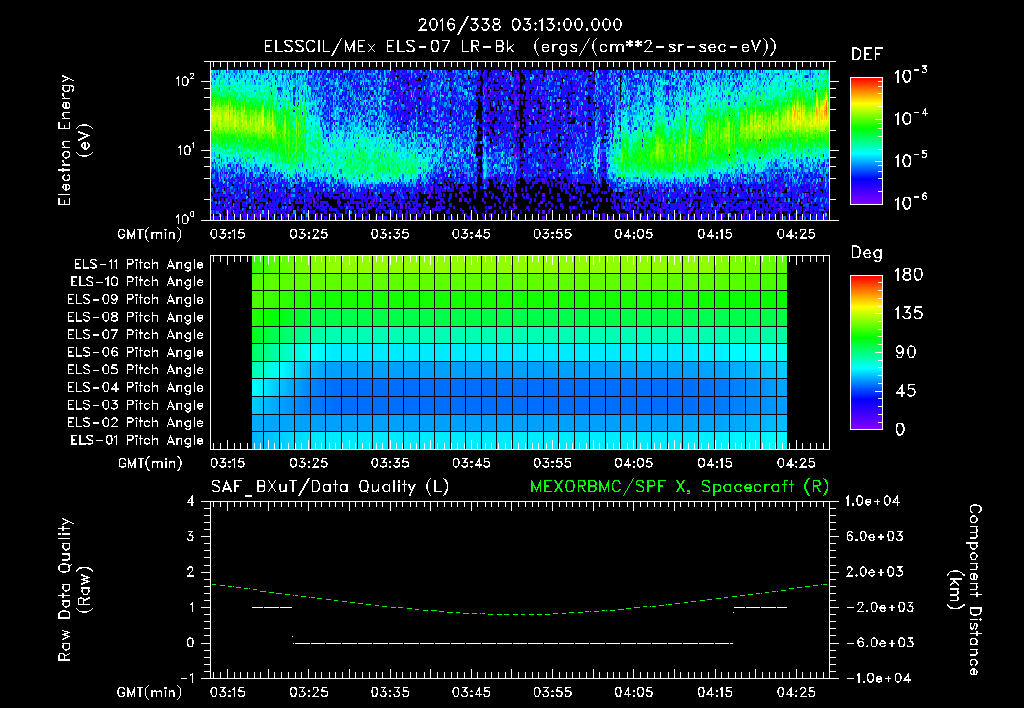This screenshot has height=708, width=1024.
Task: Select the ELS-08 Pitch Angle row label
Action: (x=136, y=317)
